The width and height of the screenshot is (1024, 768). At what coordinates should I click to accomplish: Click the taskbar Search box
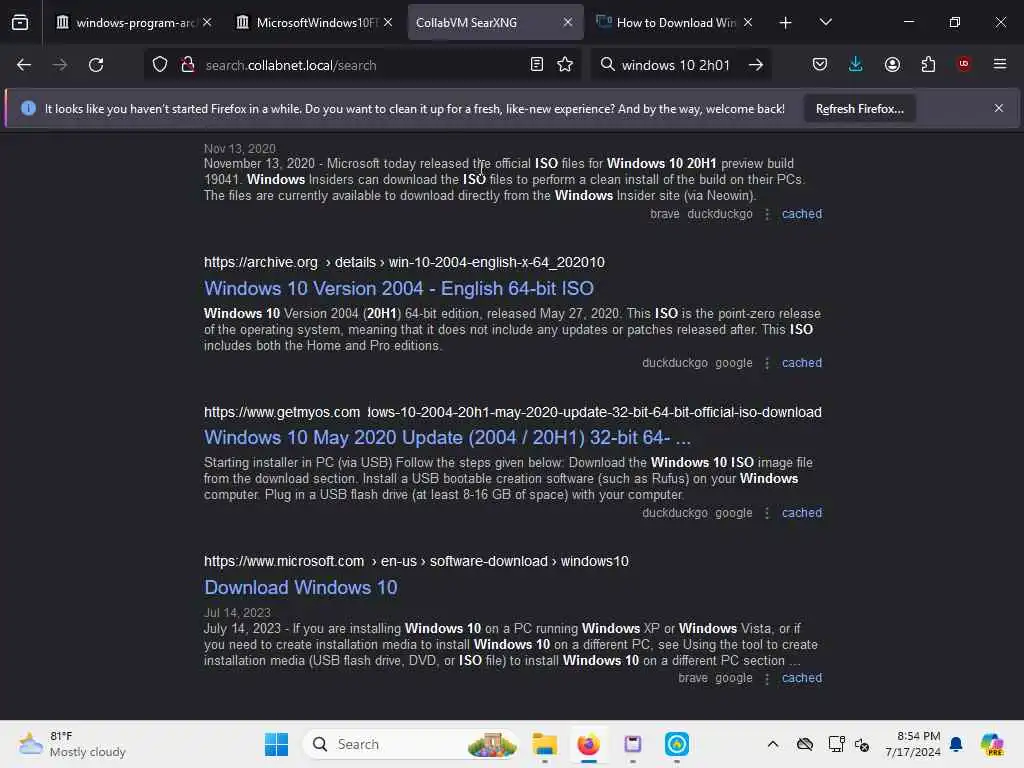point(411,744)
